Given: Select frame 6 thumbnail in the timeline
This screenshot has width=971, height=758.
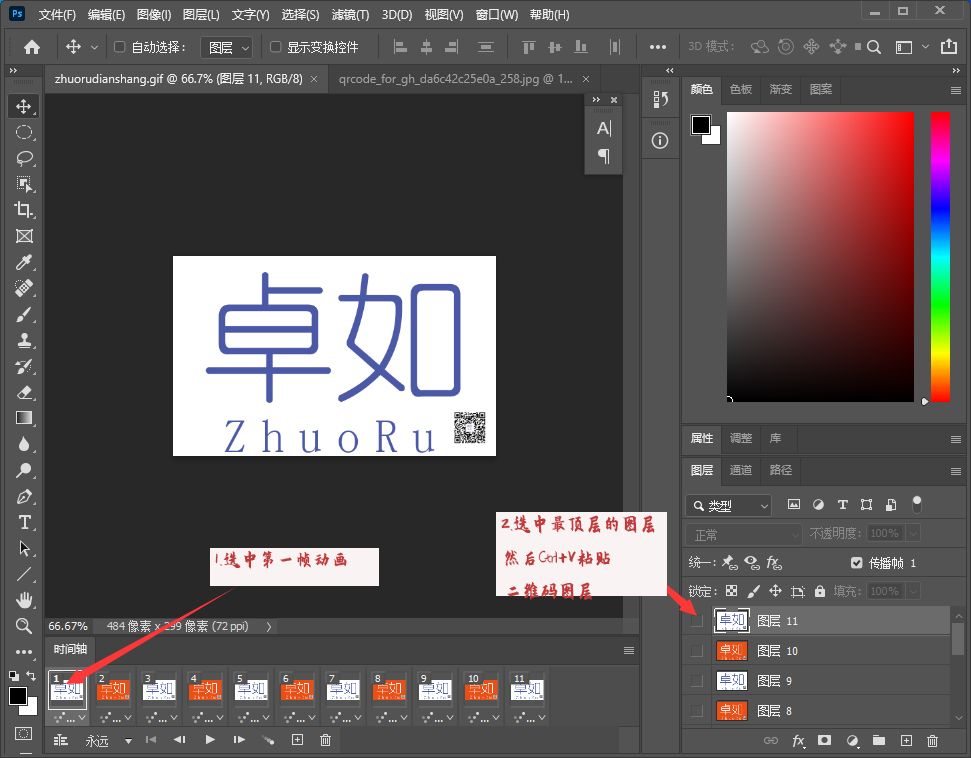Looking at the screenshot, I should tap(297, 689).
